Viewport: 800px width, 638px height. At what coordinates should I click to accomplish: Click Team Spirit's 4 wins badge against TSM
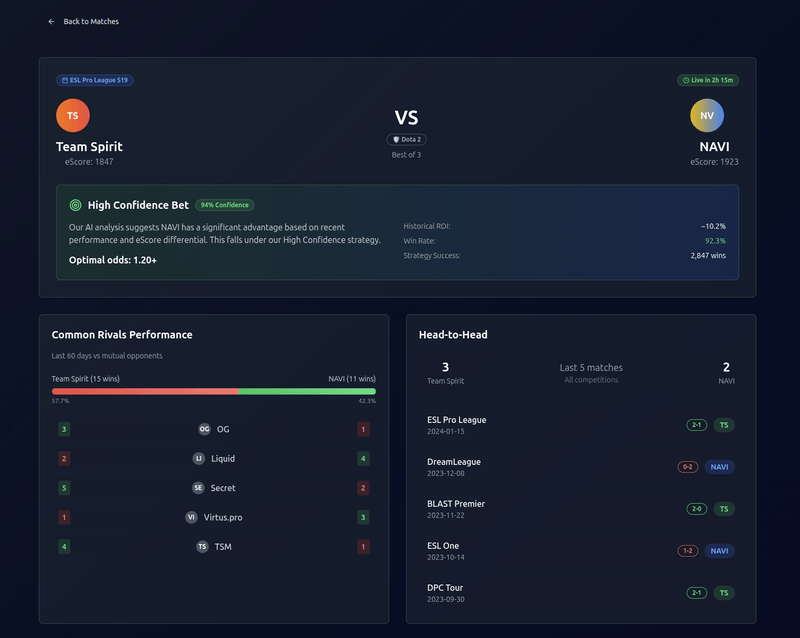click(64, 547)
